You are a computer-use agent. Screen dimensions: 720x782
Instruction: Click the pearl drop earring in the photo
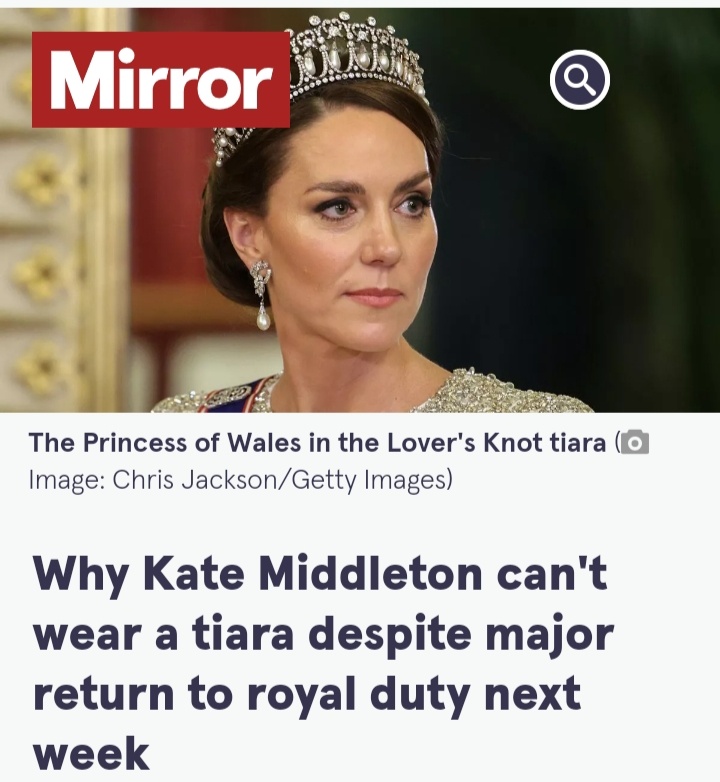(261, 295)
